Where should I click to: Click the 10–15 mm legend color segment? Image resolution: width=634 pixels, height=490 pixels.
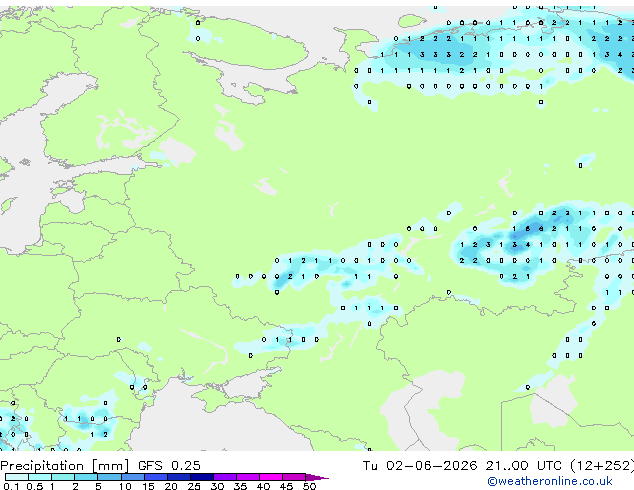132,477
